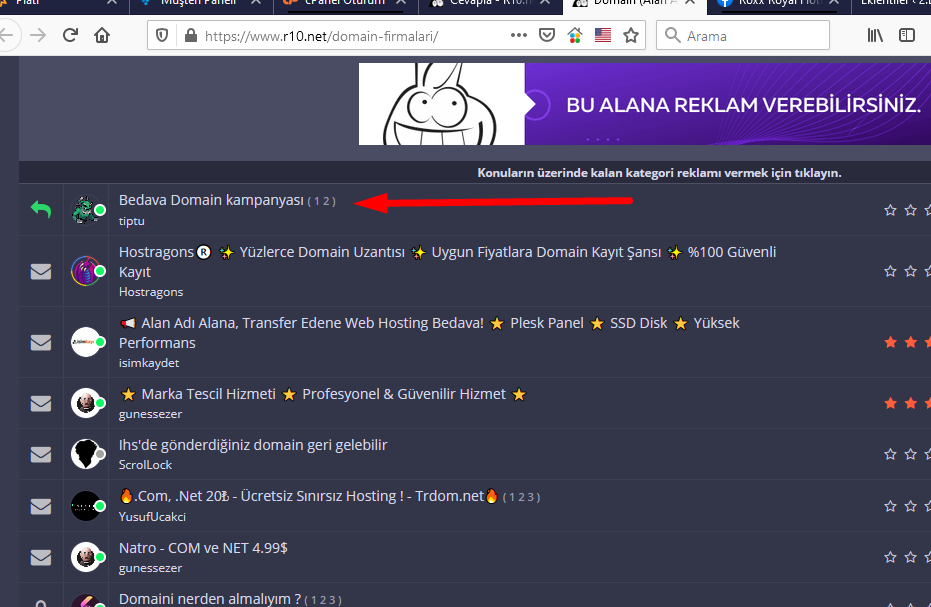This screenshot has height=607, width=931.
Task: Open tiptu's user profile
Action: (132, 221)
